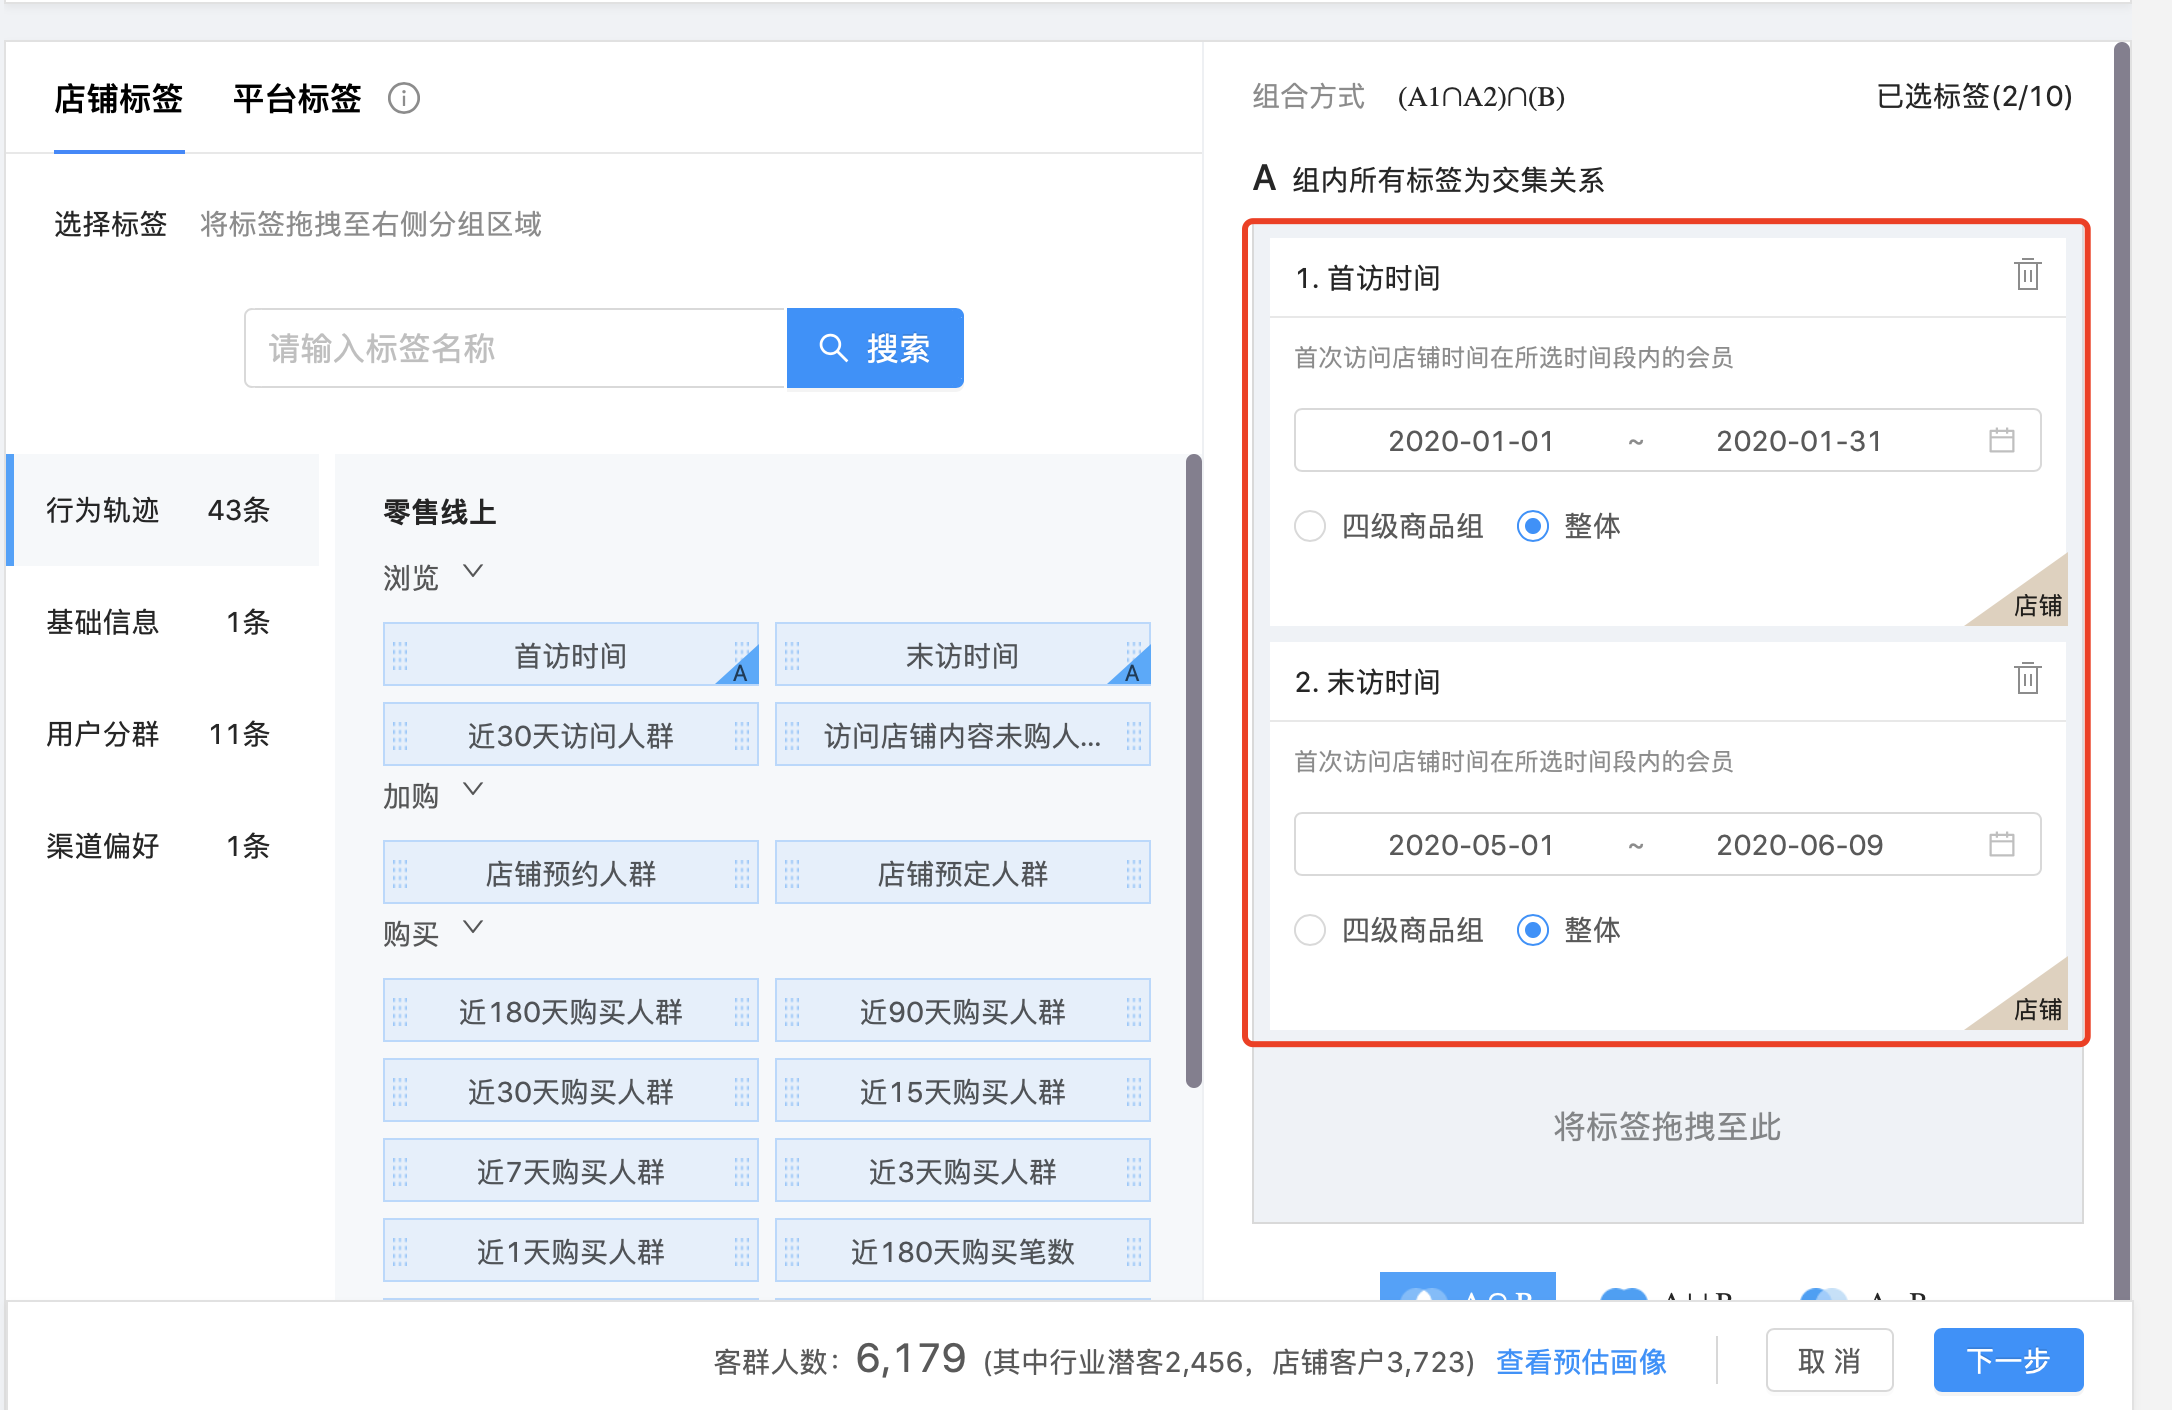Click the 近7天购买人群 tag
The image size is (2172, 1410).
point(571,1171)
